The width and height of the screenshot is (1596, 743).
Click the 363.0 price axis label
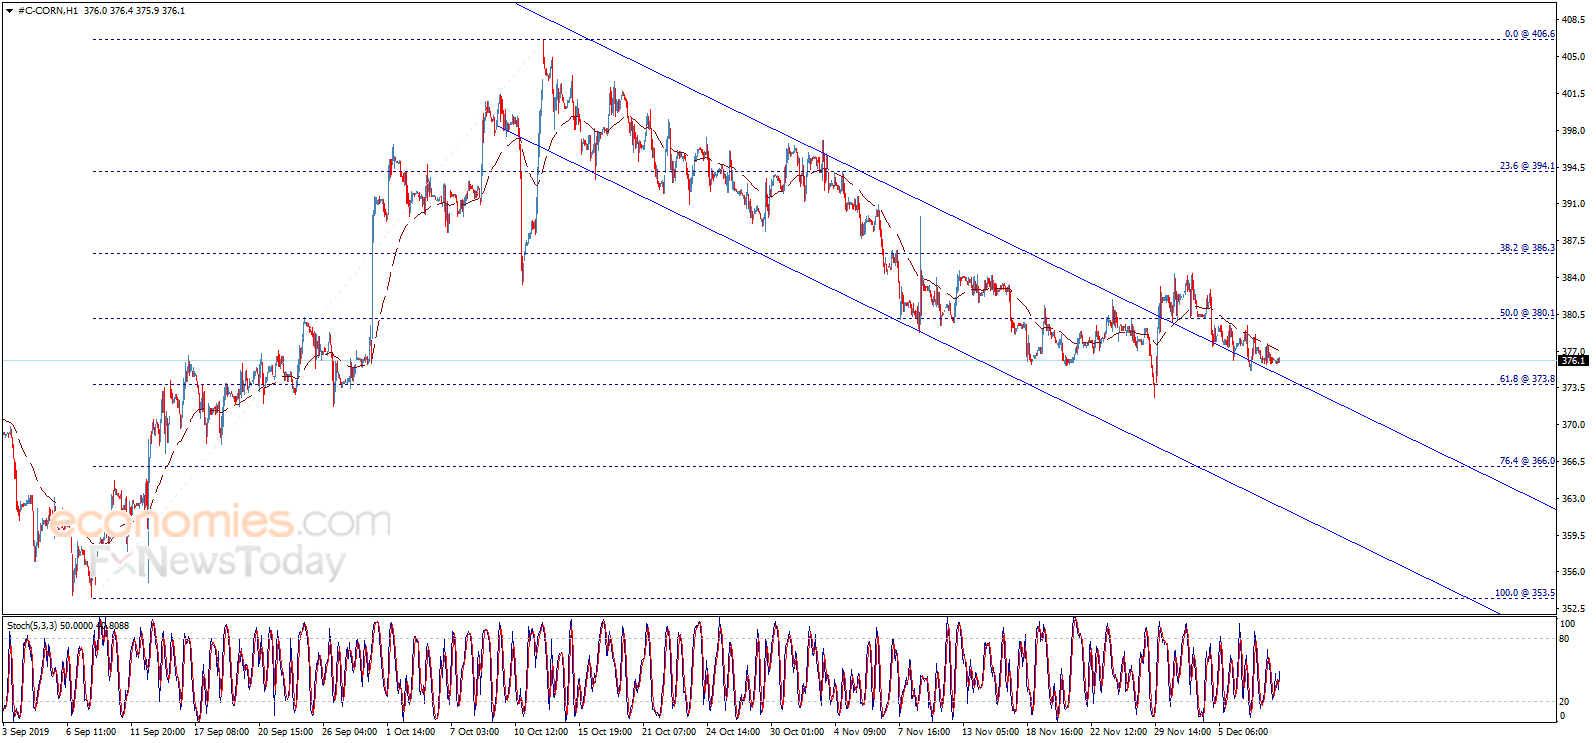pyautogui.click(x=1573, y=499)
